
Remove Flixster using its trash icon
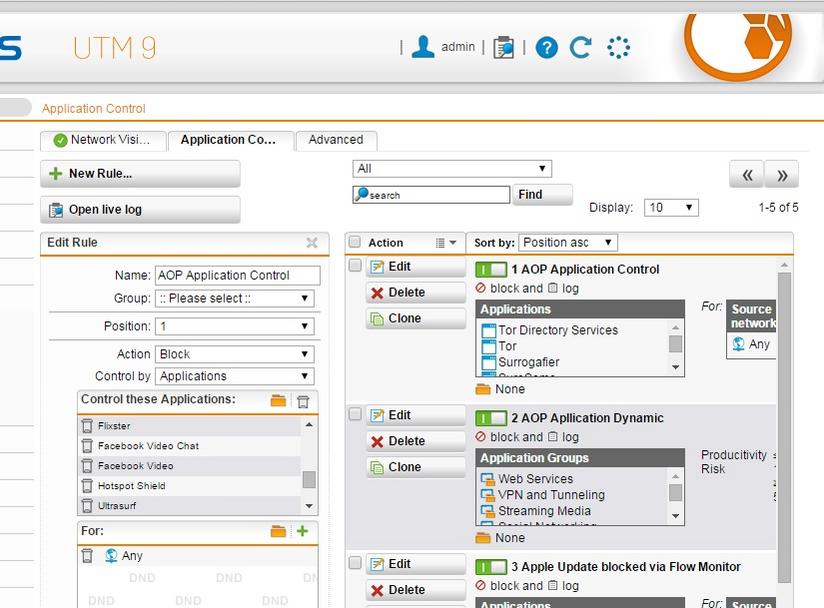[x=87, y=426]
